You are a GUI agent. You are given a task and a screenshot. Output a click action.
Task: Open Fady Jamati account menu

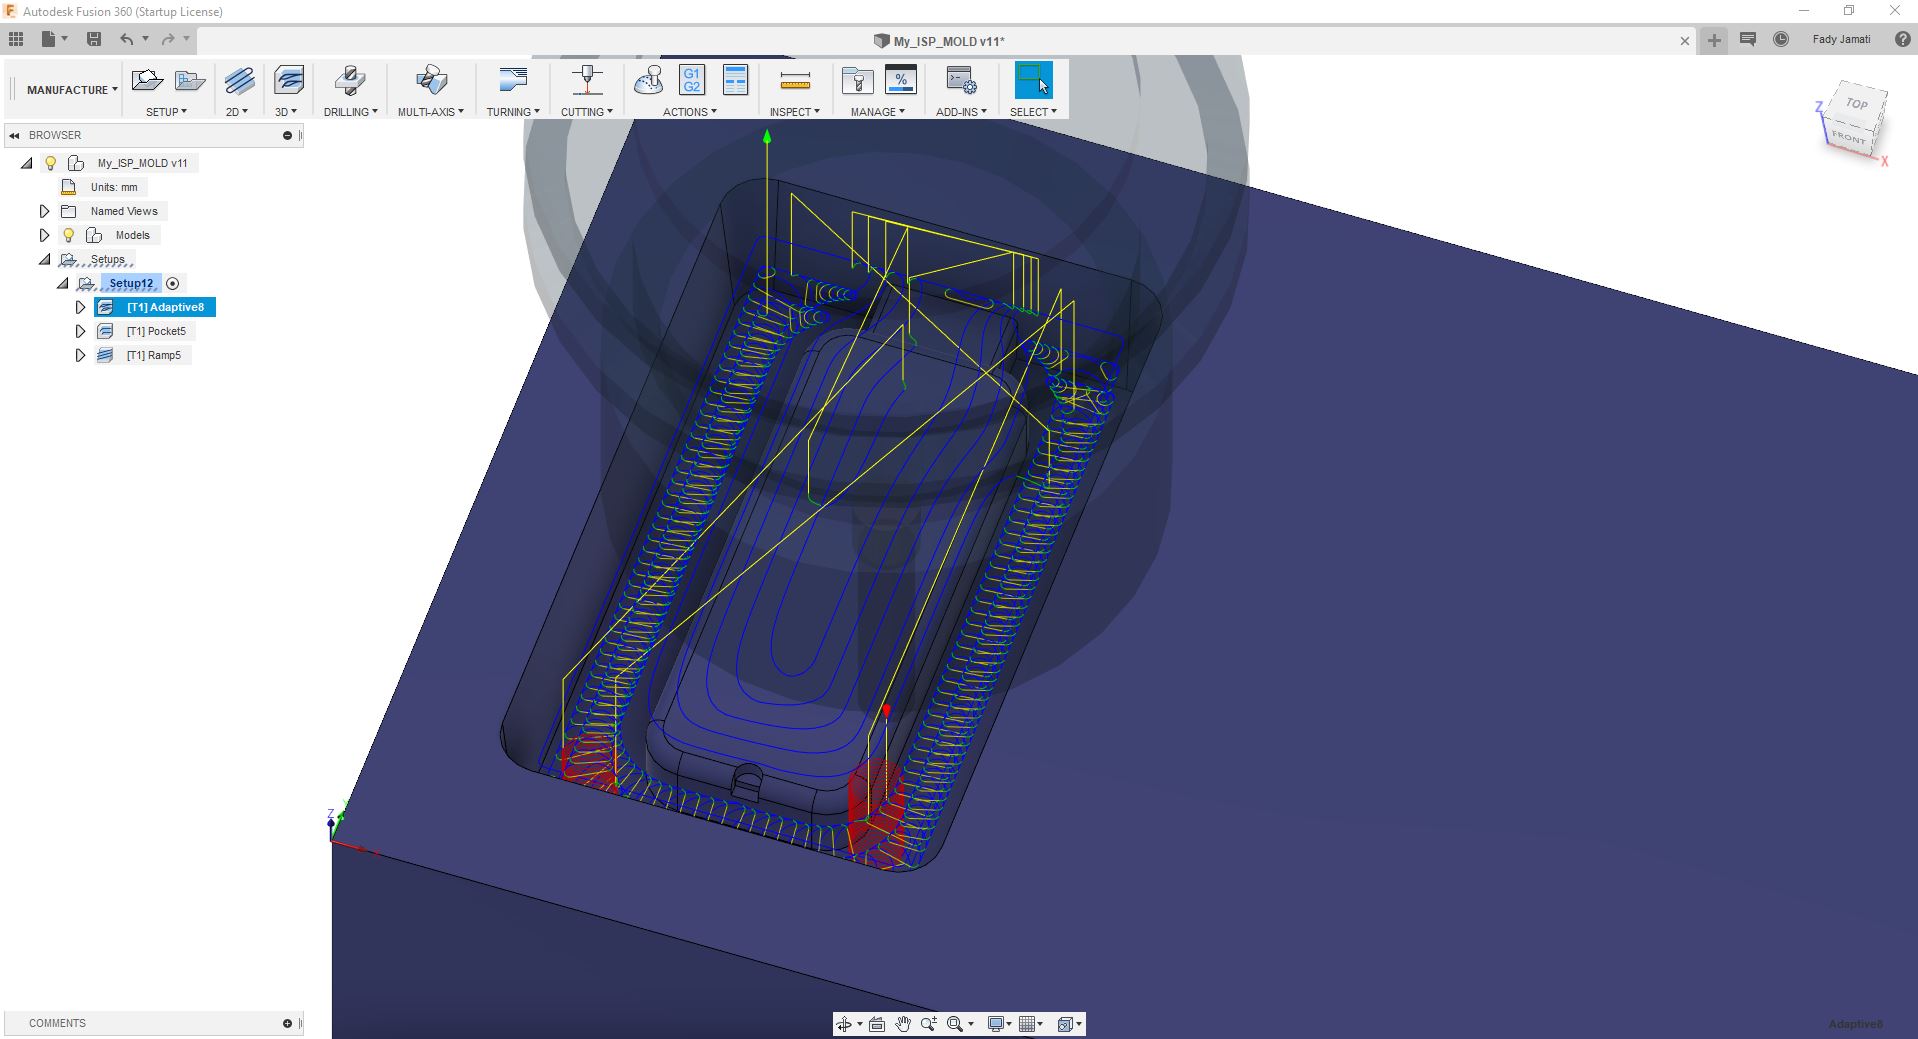point(1841,40)
